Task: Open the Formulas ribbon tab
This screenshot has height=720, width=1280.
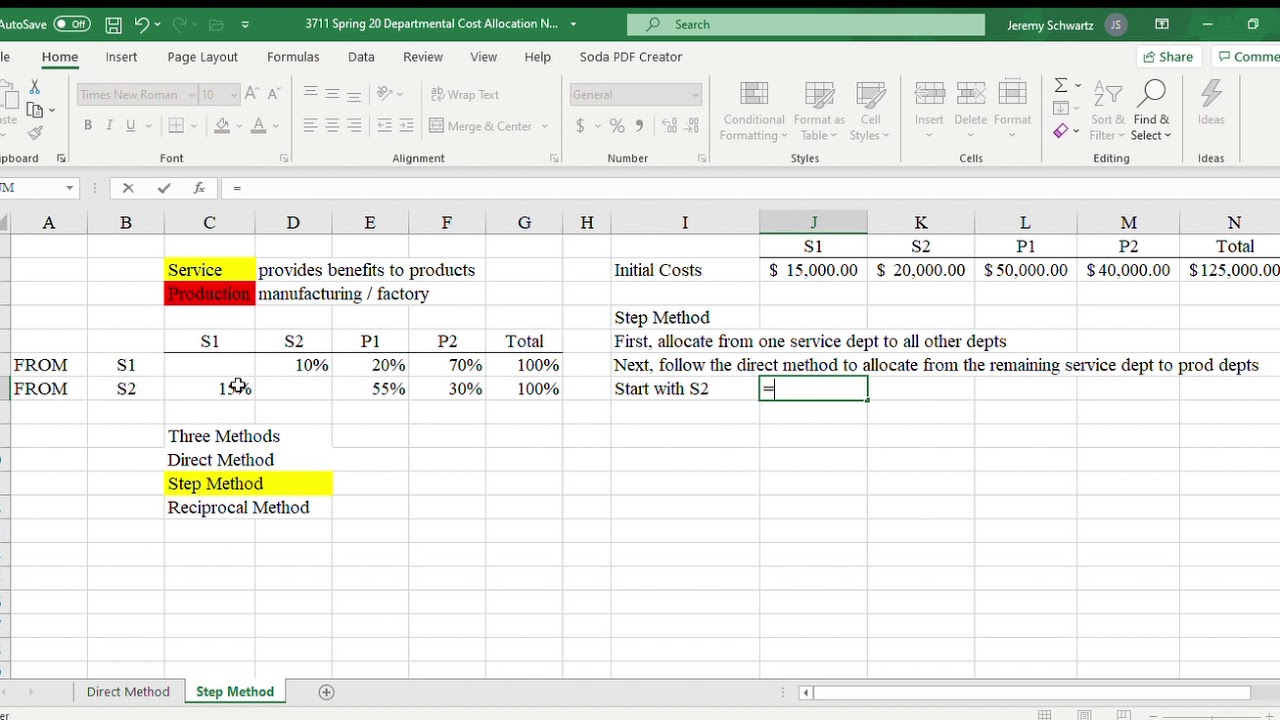Action: pos(293,57)
